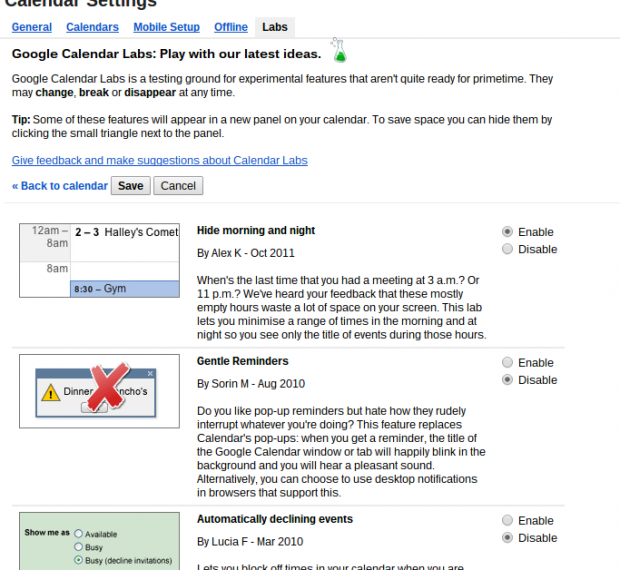Screen dimensions: 620x570
Task: Click the Hide morning and night preview thumbnail
Action: pos(99,260)
